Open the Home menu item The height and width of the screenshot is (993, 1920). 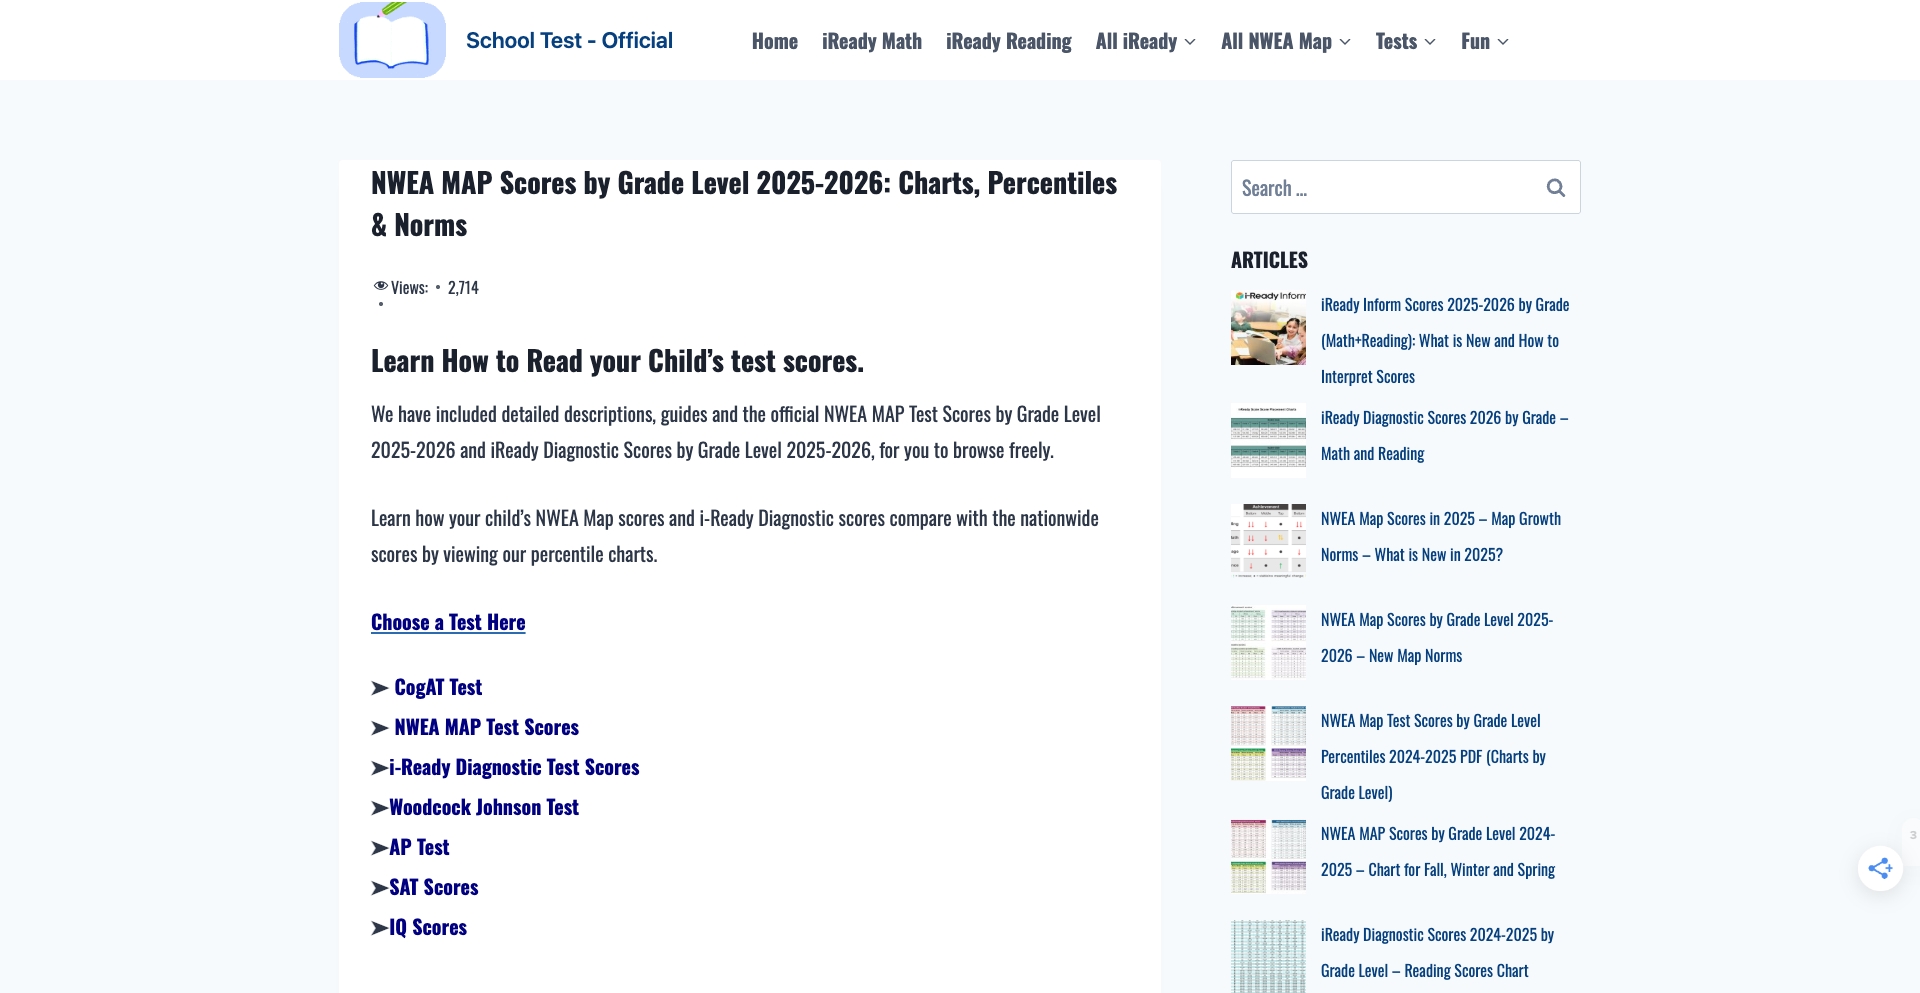pos(774,41)
